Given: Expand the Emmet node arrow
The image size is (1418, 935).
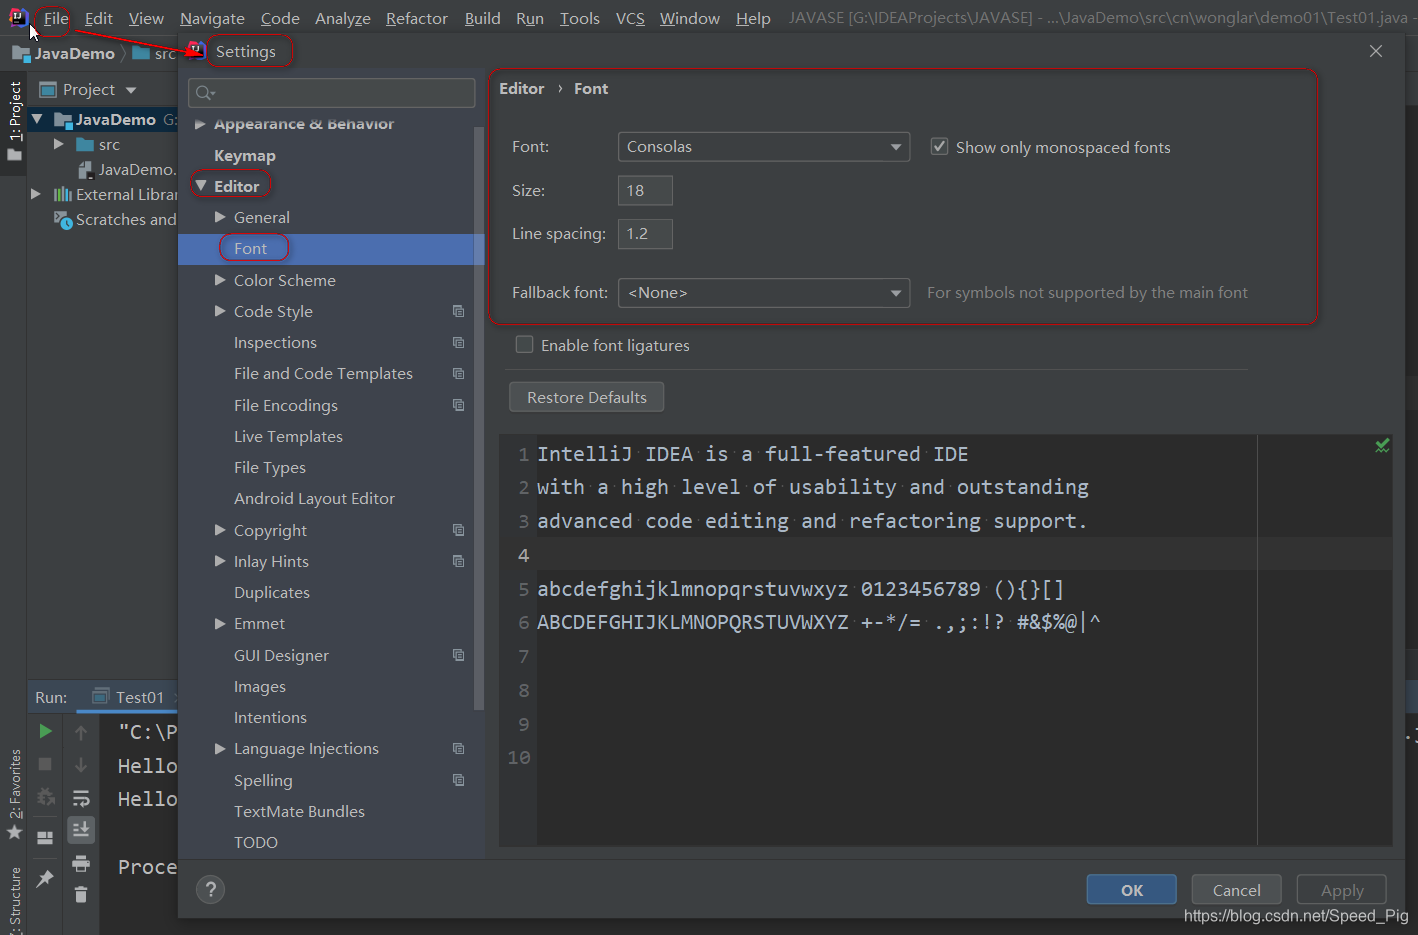Looking at the screenshot, I should pyautogui.click(x=220, y=623).
